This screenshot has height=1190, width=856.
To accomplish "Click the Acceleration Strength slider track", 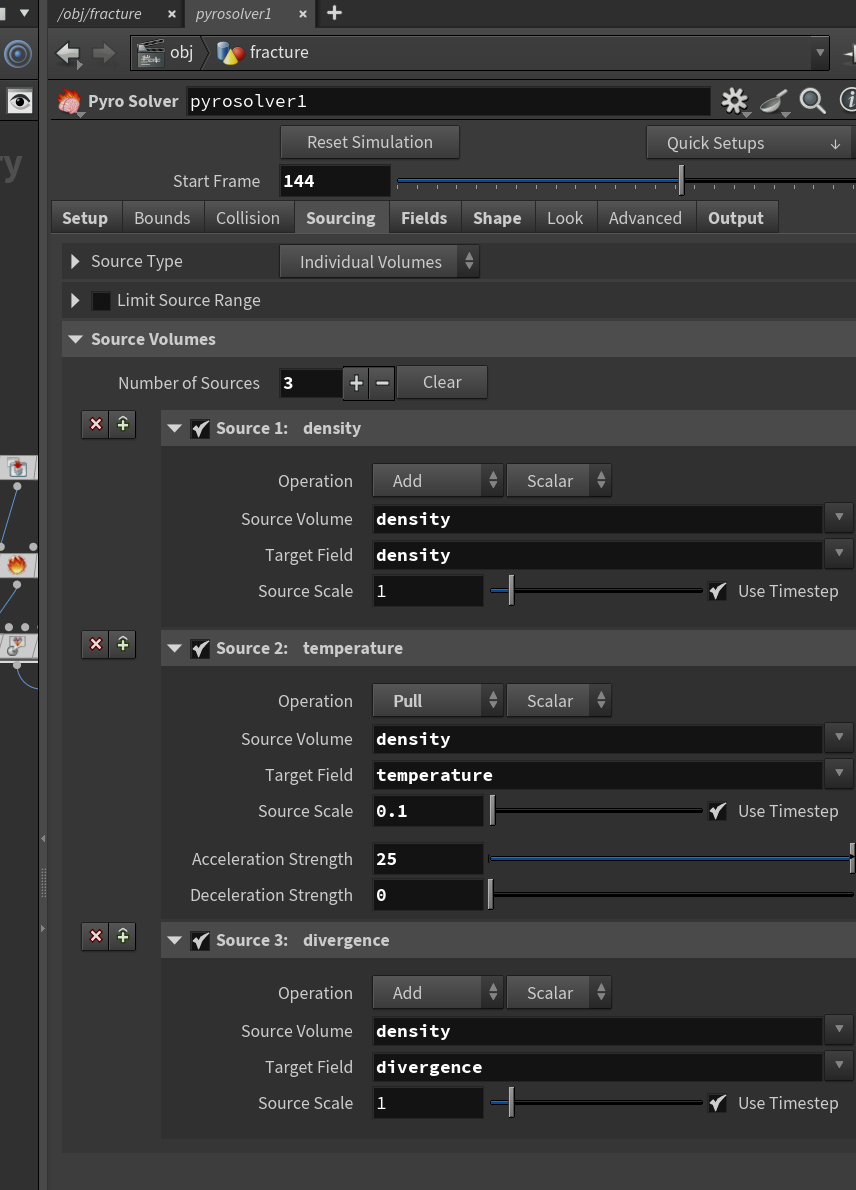I will (x=672, y=858).
